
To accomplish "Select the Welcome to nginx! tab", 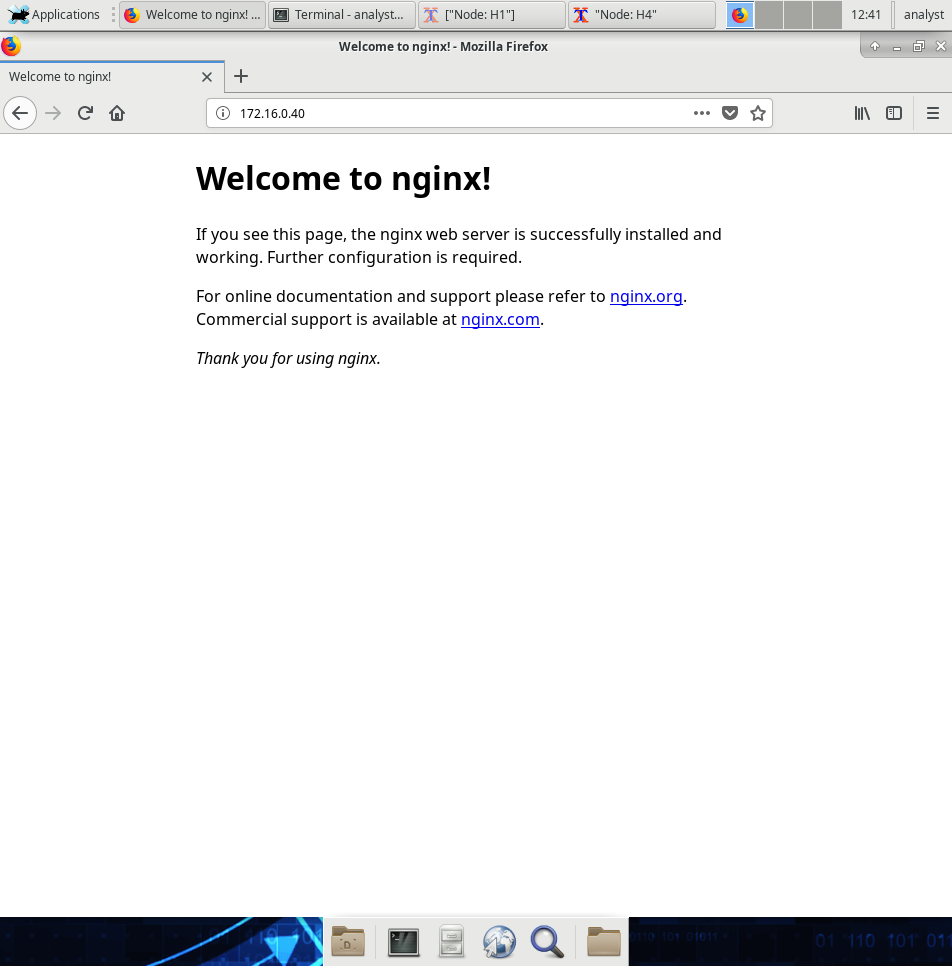I will pos(112,77).
